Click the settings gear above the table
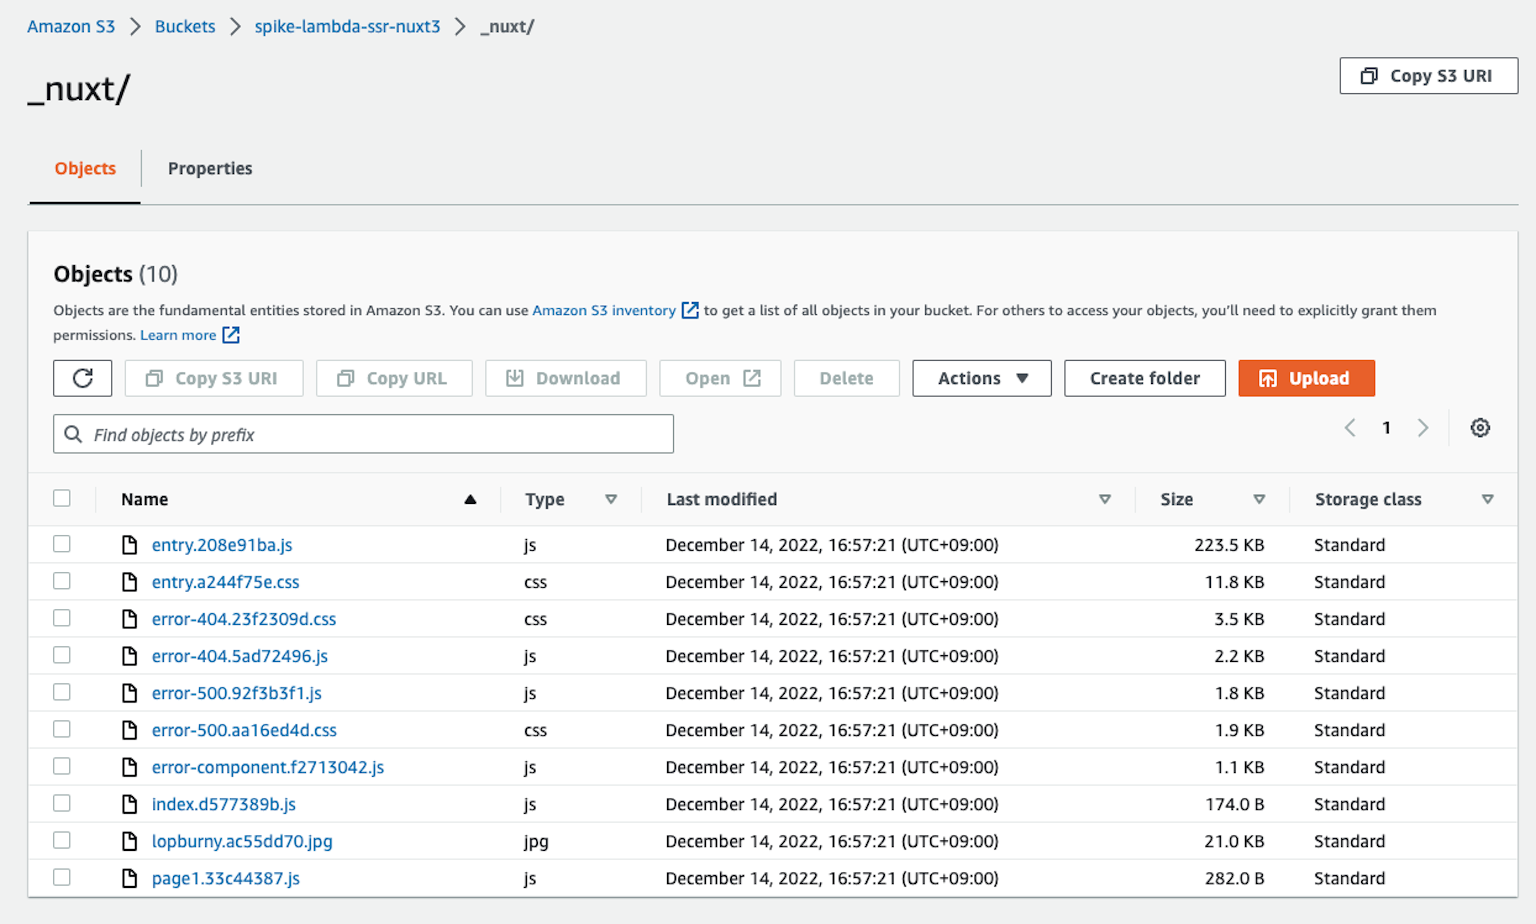 (x=1480, y=427)
